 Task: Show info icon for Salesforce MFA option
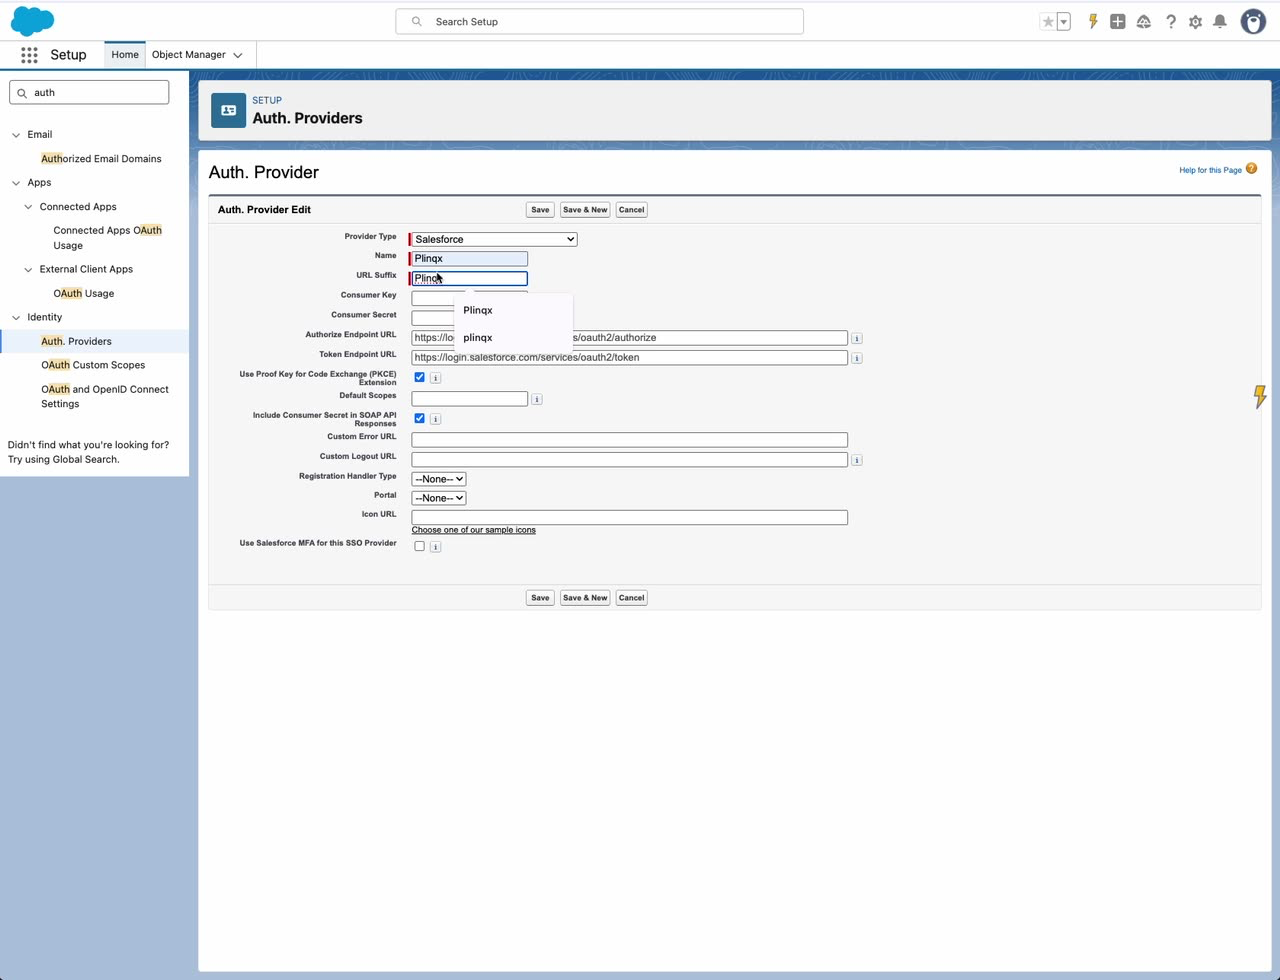click(x=435, y=547)
